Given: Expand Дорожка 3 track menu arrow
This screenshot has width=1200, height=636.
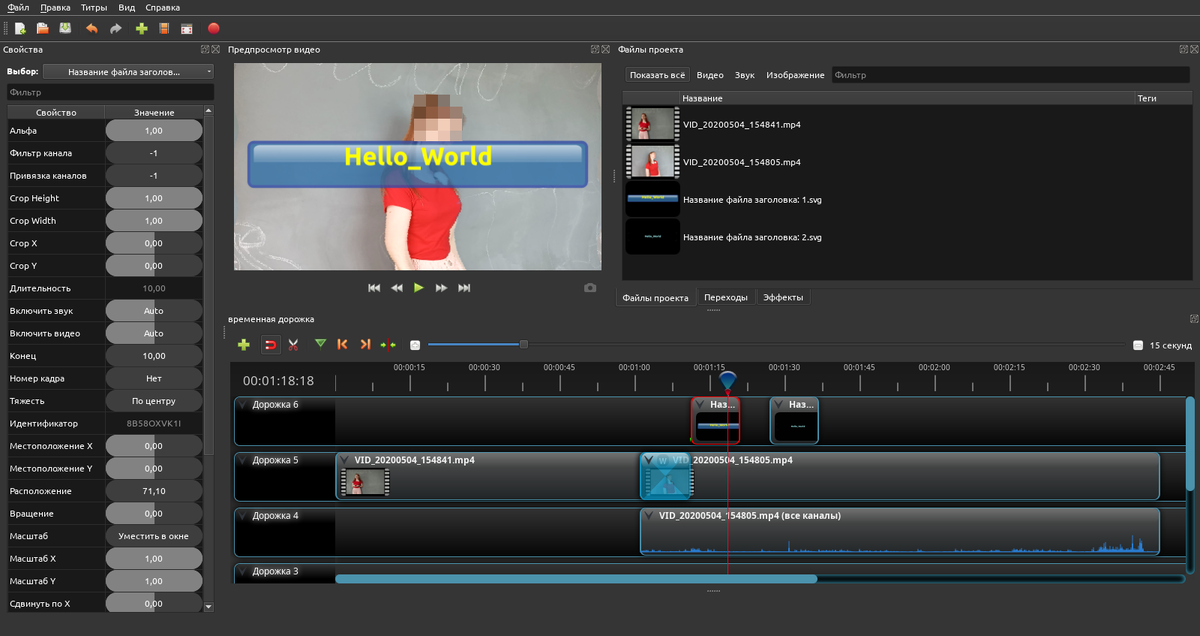Looking at the screenshot, I should pyautogui.click(x=243, y=571).
